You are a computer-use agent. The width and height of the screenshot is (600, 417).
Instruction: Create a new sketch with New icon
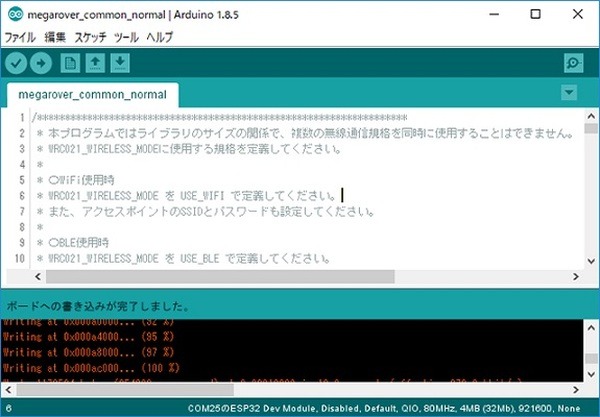point(70,64)
